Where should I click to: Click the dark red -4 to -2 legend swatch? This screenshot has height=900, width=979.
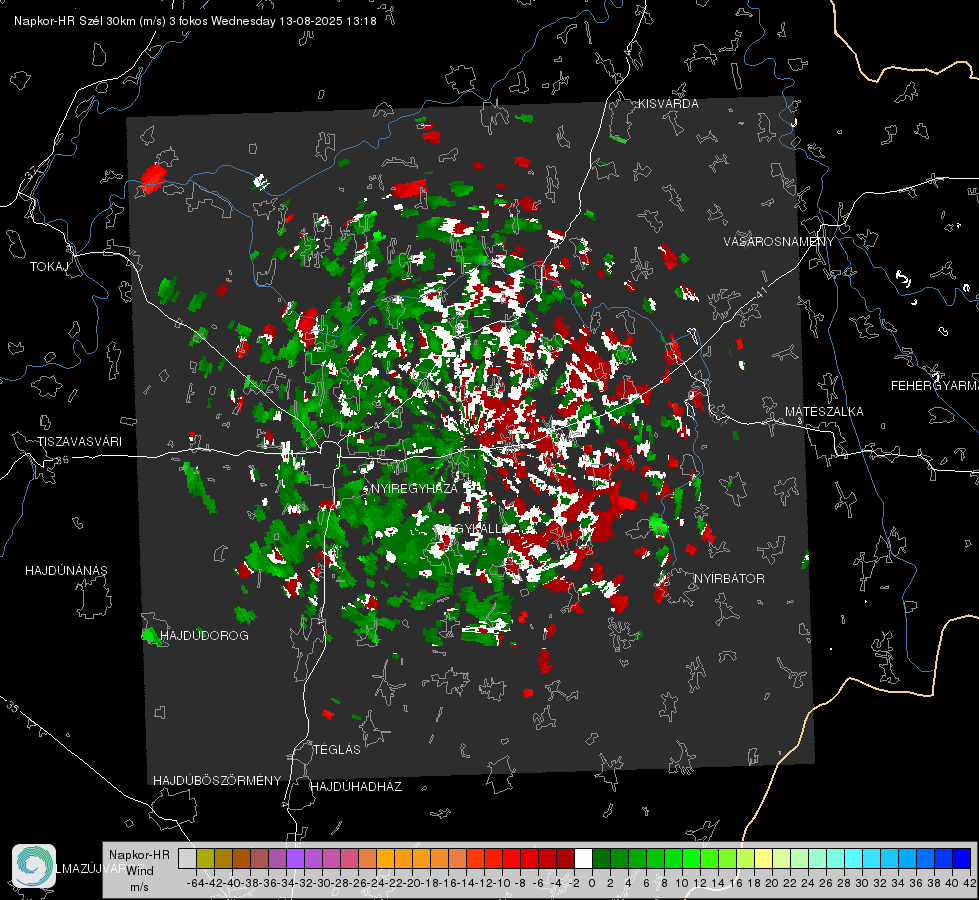point(565,859)
